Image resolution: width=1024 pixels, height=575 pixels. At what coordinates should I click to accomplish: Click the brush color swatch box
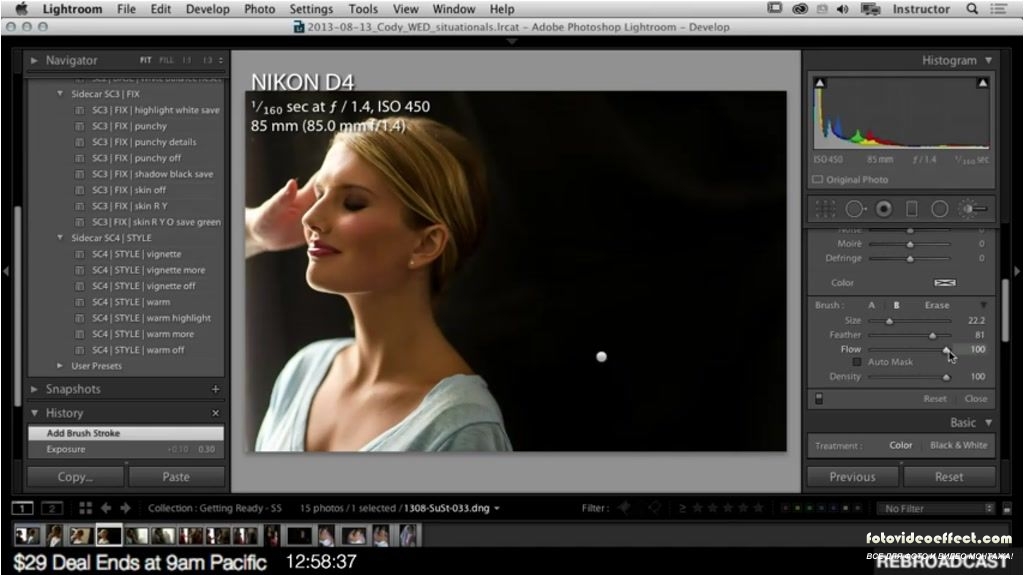click(x=945, y=283)
